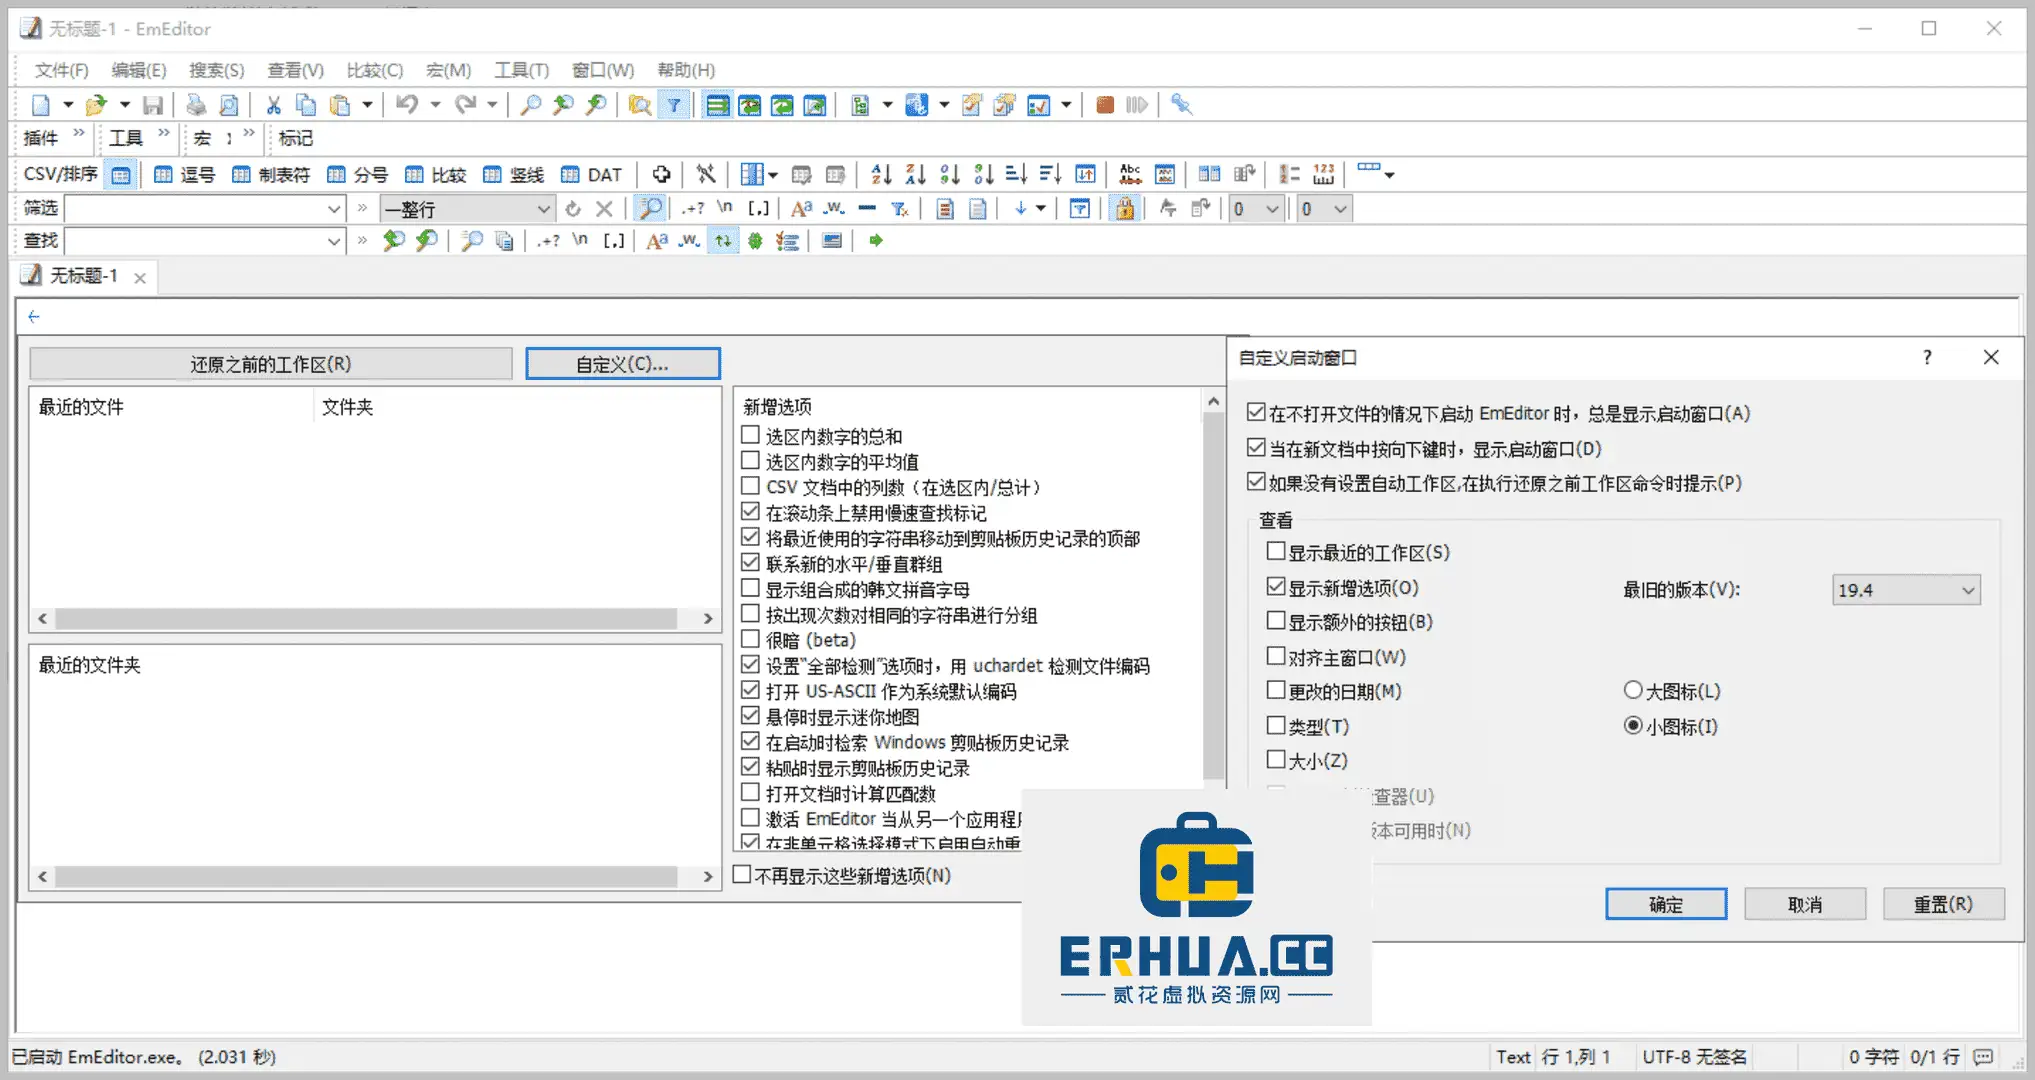
Task: Click the 确定 button
Action: [x=1666, y=904]
